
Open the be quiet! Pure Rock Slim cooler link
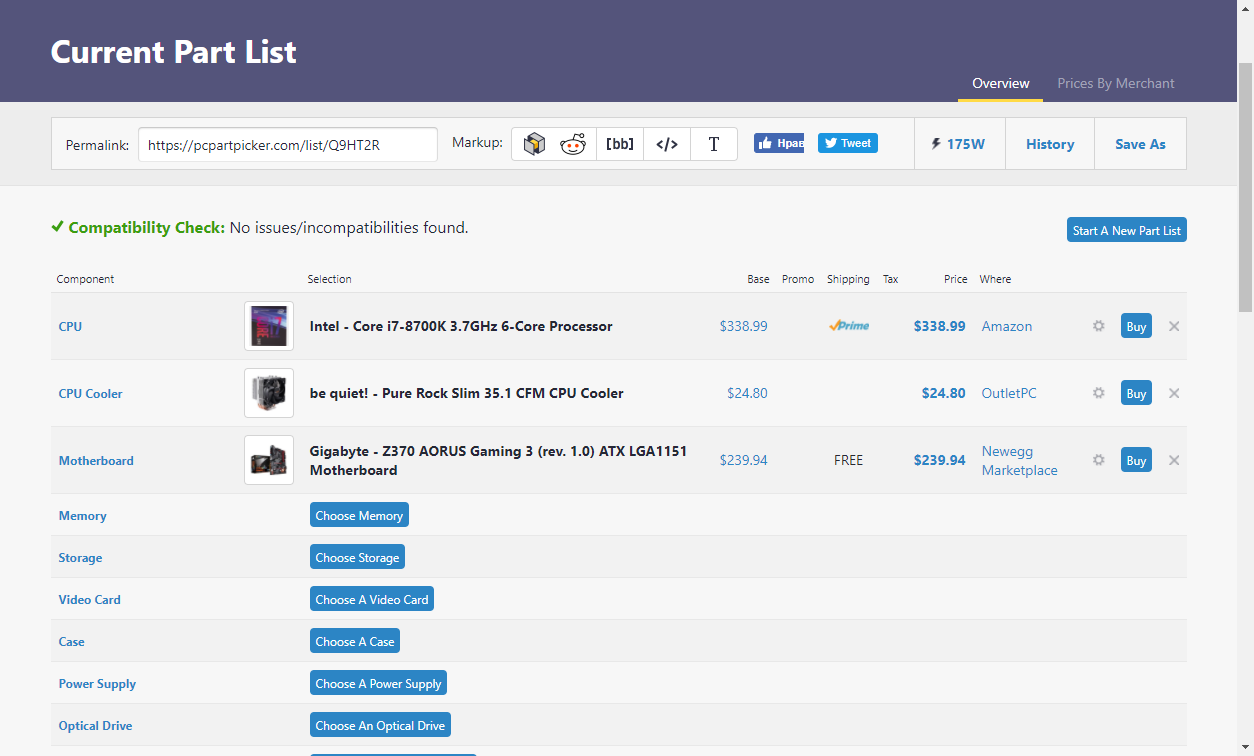tap(466, 393)
